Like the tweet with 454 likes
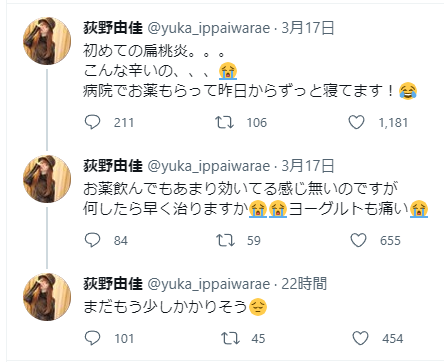 pyautogui.click(x=360, y=338)
